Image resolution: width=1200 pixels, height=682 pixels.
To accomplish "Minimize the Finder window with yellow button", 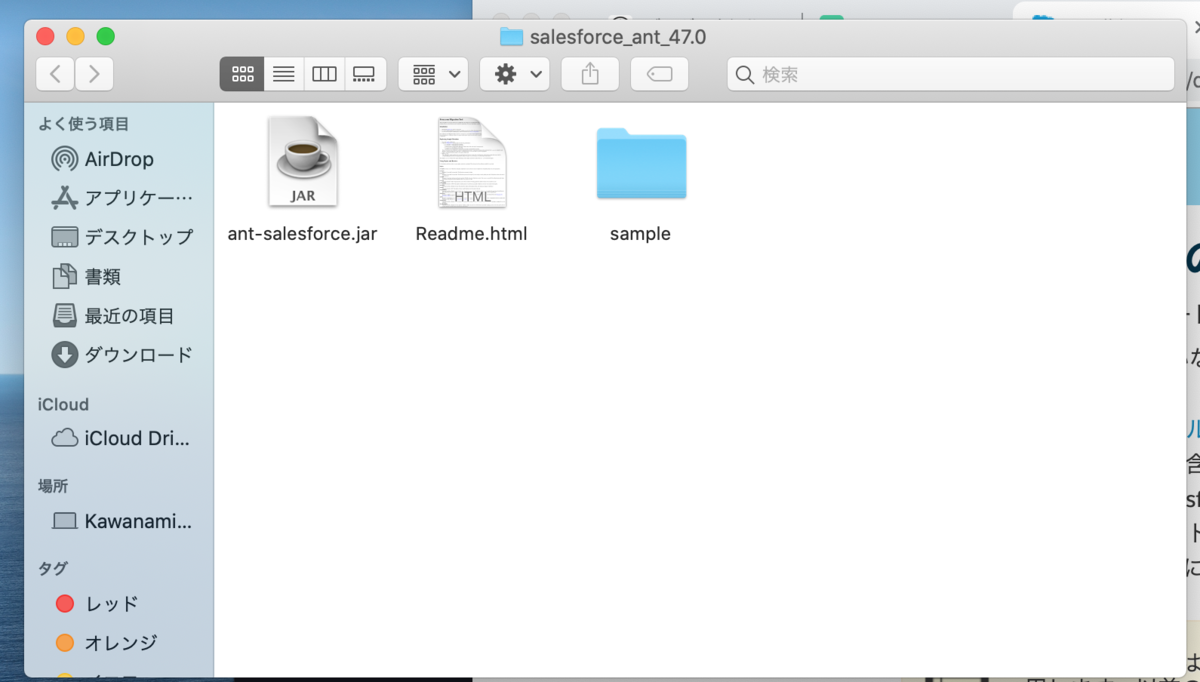I will 75,37.
